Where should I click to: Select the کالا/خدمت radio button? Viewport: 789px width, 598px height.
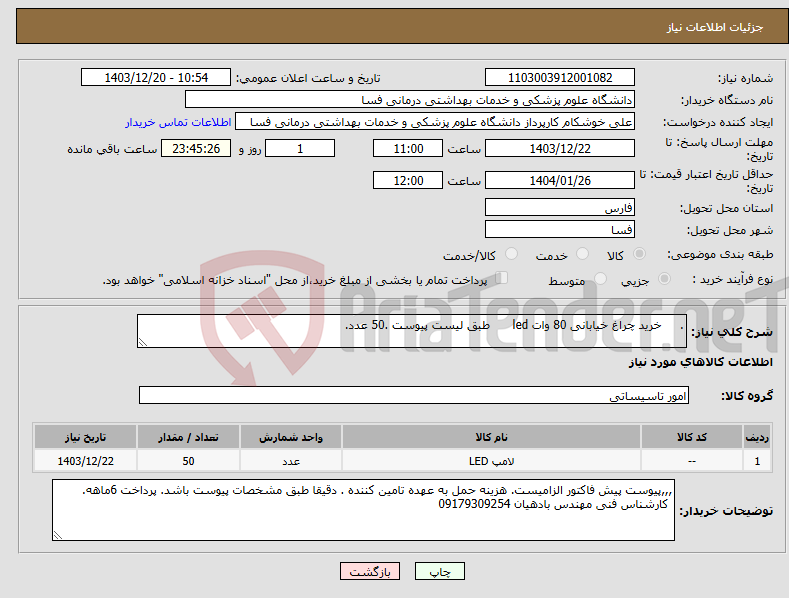pyautogui.click(x=511, y=254)
